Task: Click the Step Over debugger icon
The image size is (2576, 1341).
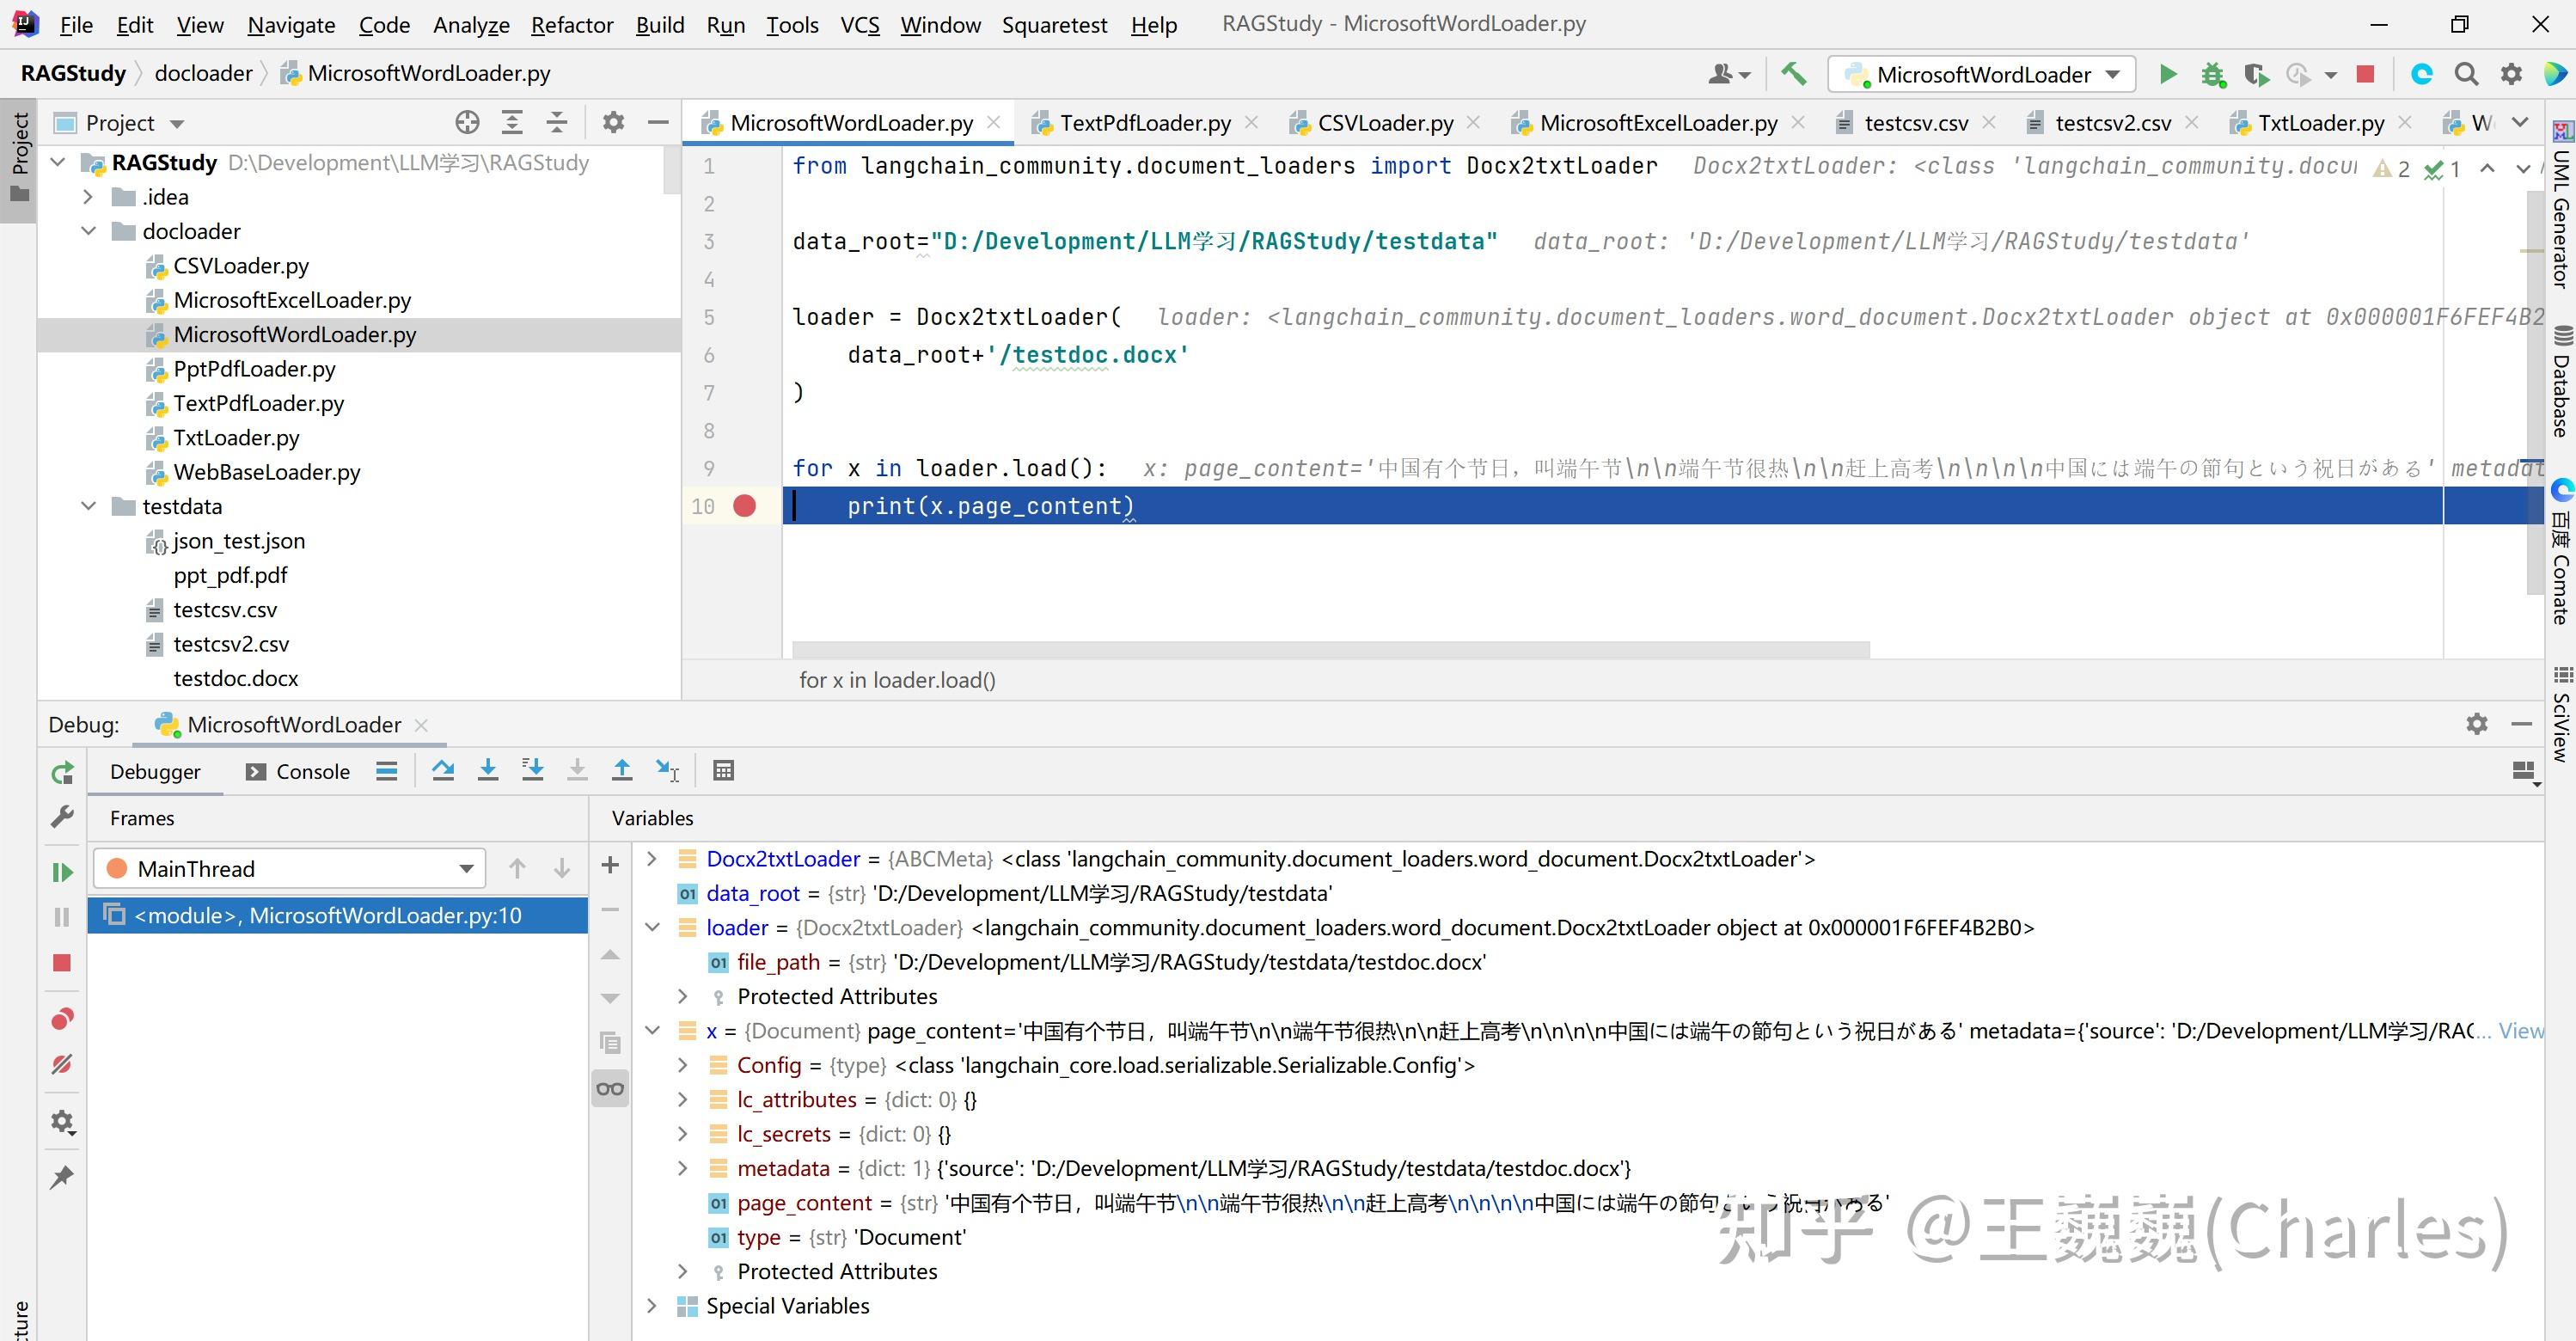Action: [x=443, y=770]
